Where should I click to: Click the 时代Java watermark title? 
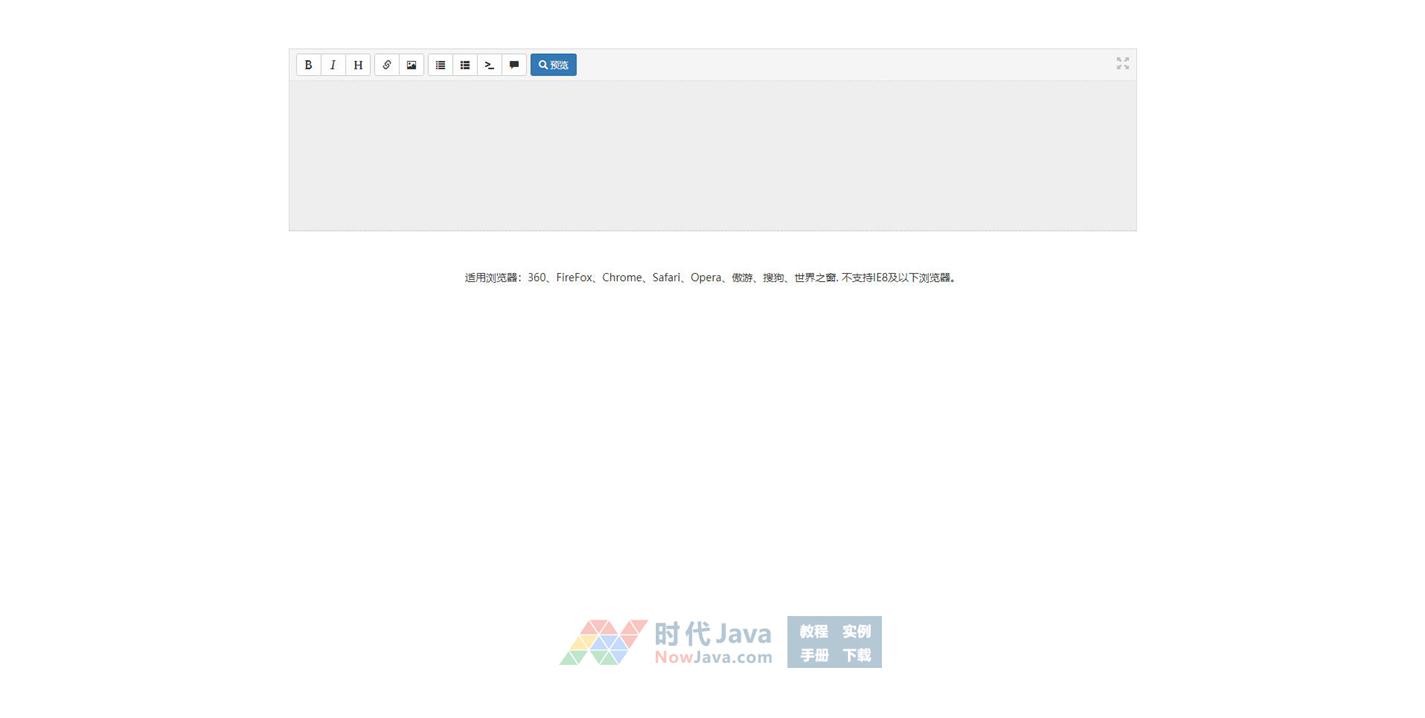click(713, 633)
